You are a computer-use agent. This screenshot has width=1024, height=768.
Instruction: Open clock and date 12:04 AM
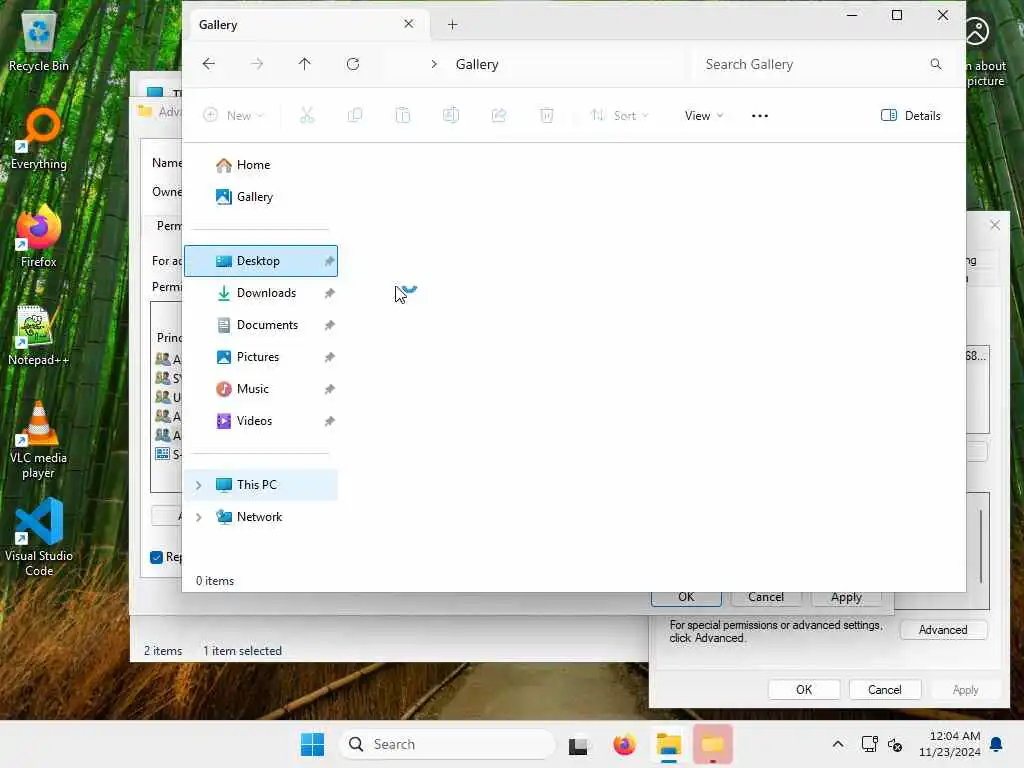pos(949,744)
